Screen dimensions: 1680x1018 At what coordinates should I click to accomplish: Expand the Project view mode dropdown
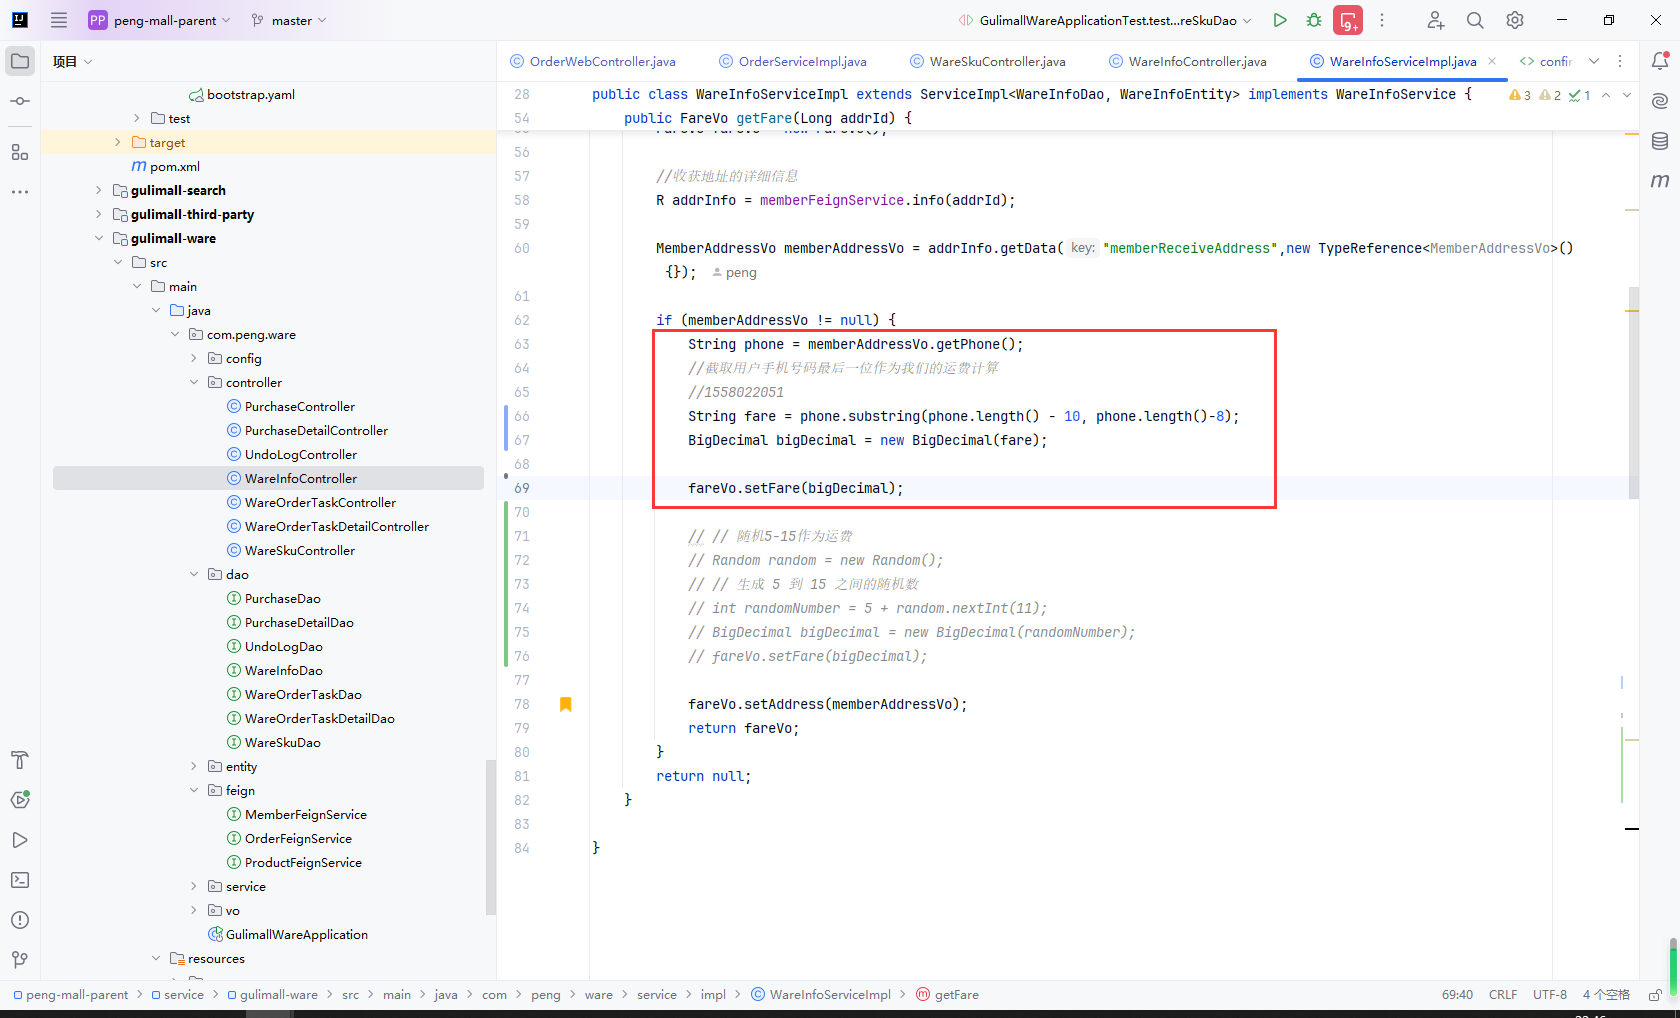pyautogui.click(x=73, y=61)
